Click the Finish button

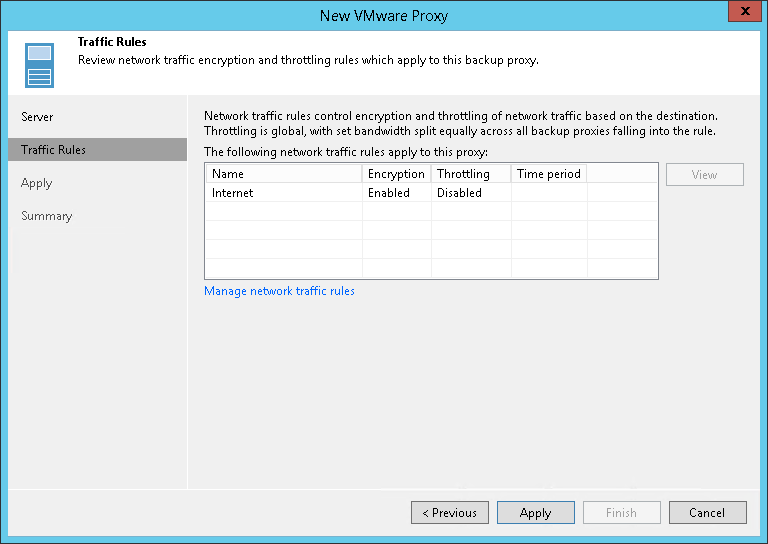point(621,513)
